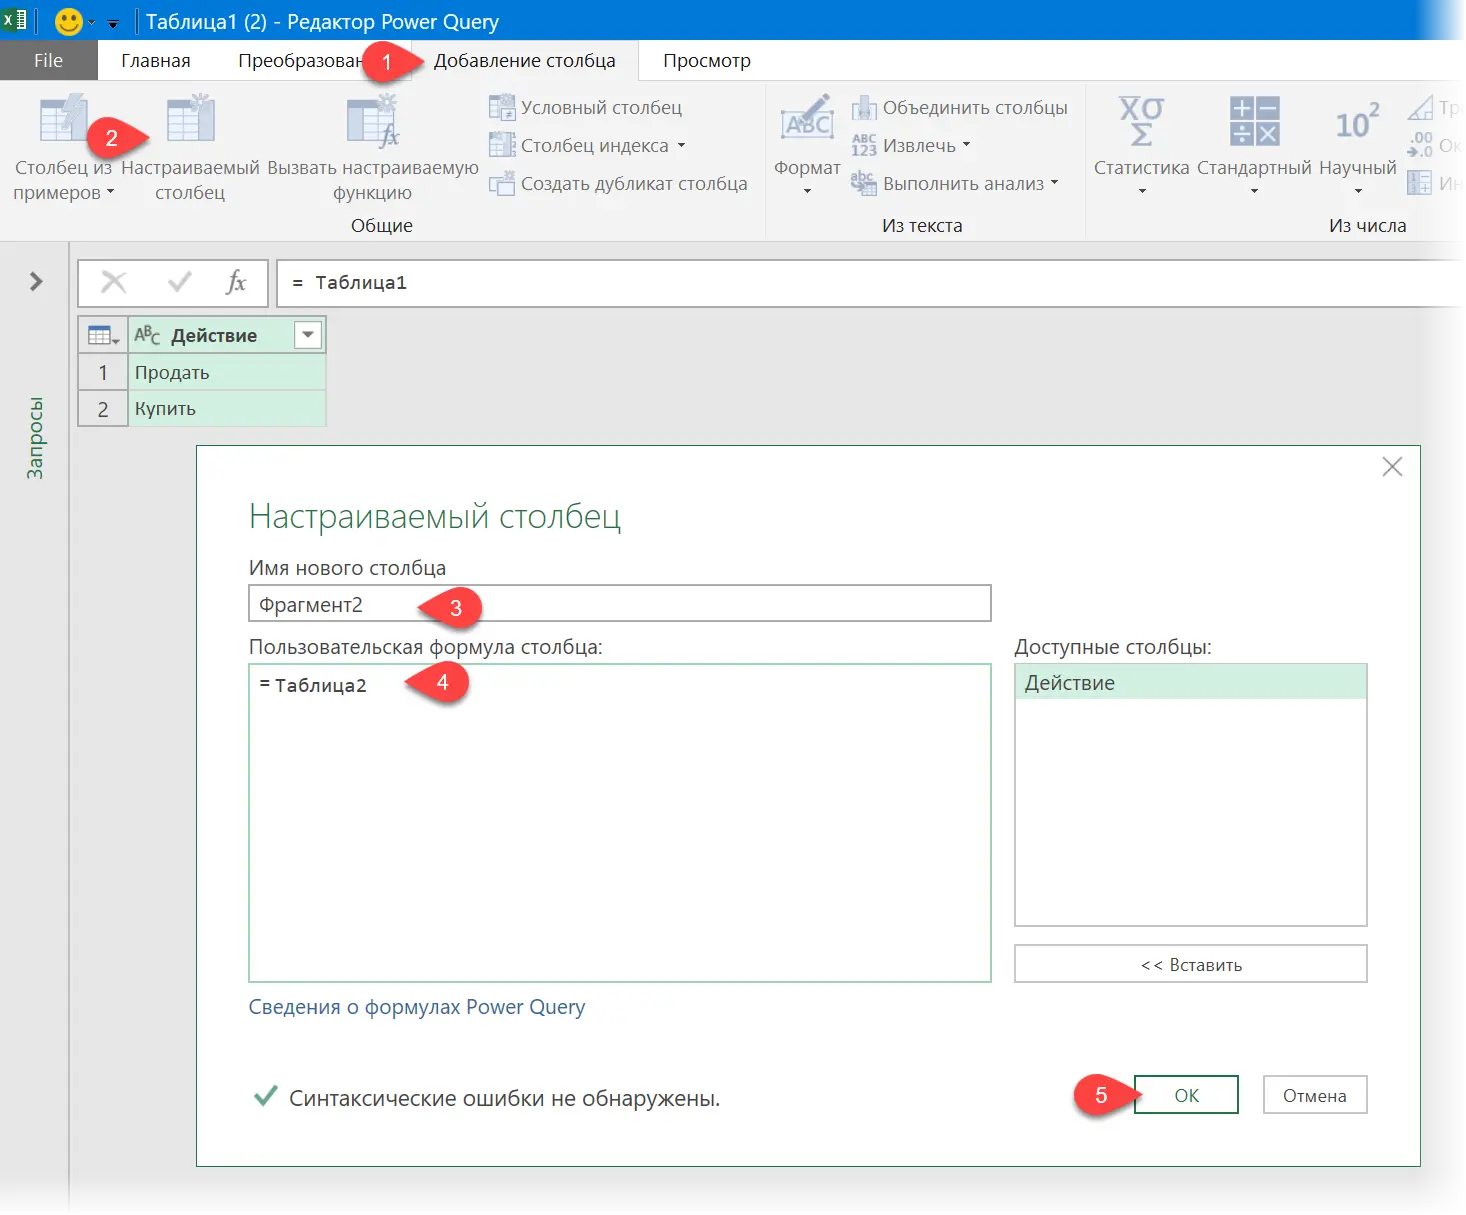
Task: Select the Продать cell
Action: click(227, 373)
